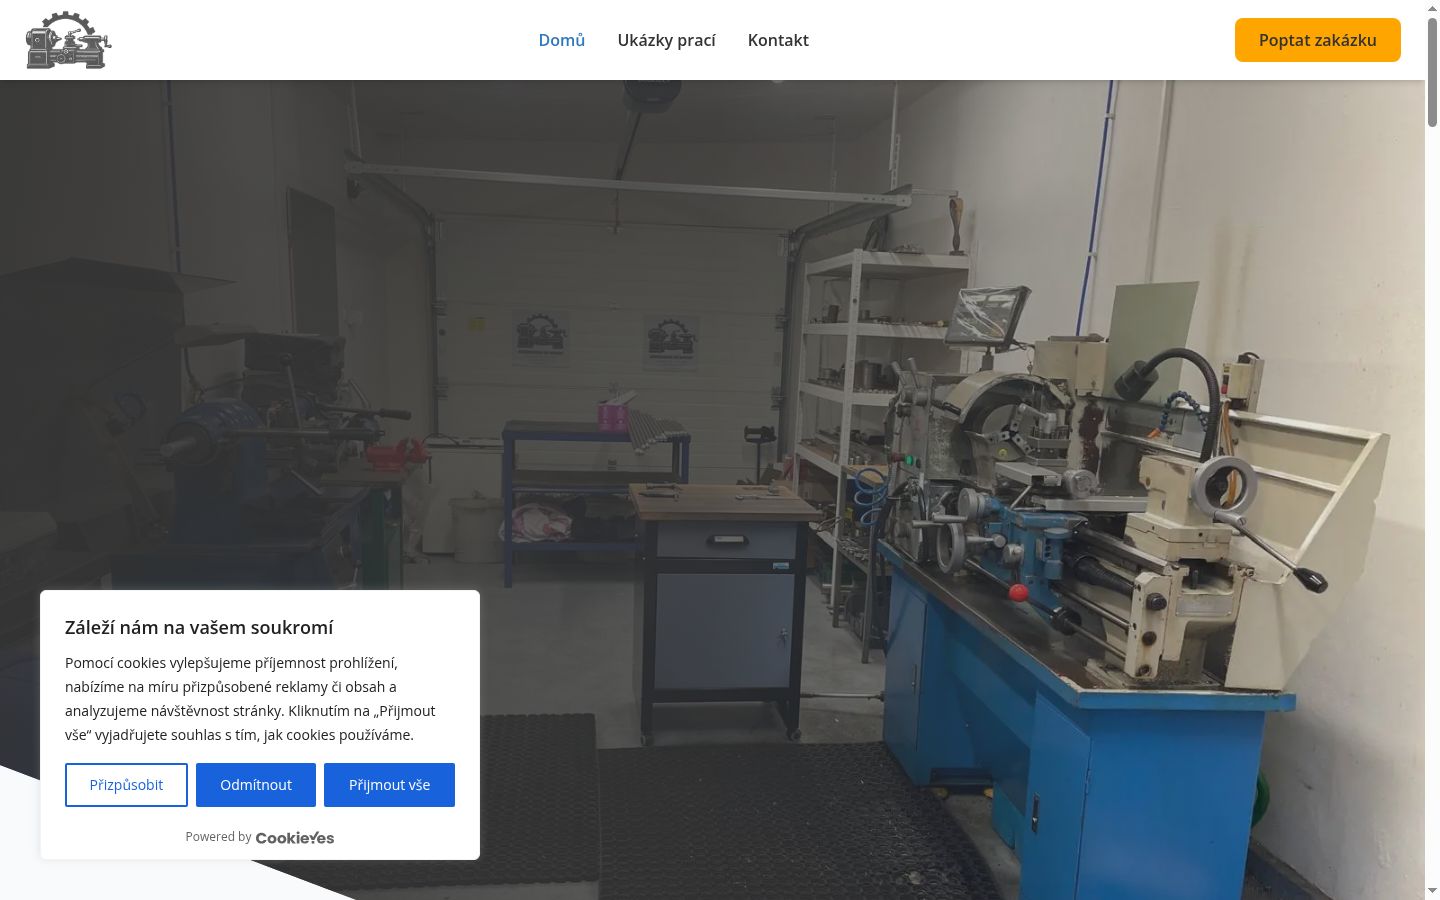Reject cookies with Odmítnout

256,785
